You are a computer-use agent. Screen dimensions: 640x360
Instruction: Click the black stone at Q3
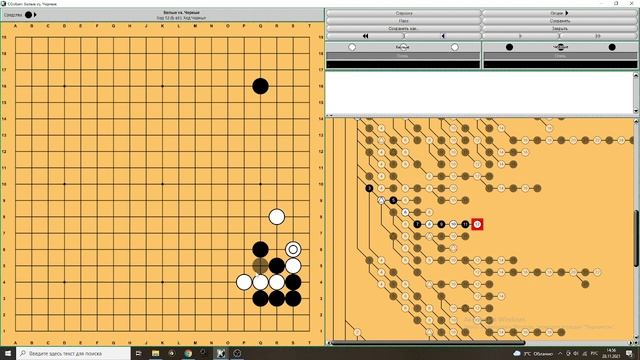260,298
